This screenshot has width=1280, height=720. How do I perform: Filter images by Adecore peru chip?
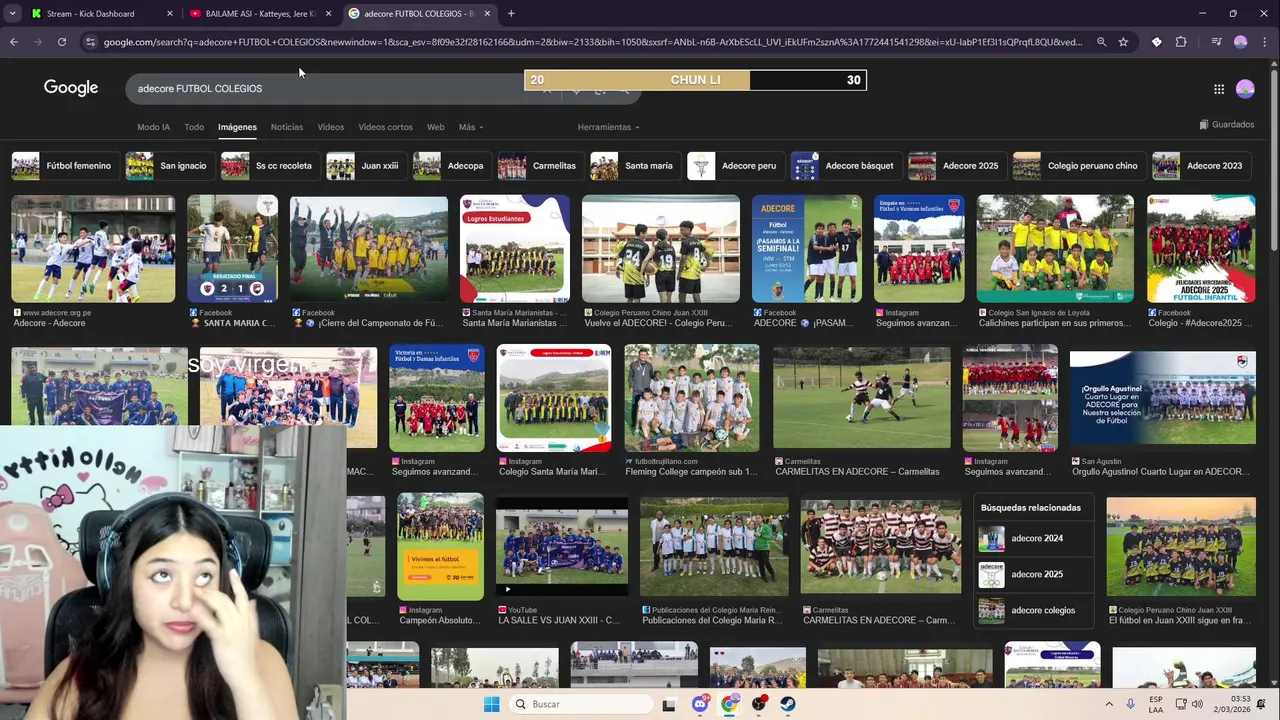click(x=734, y=166)
